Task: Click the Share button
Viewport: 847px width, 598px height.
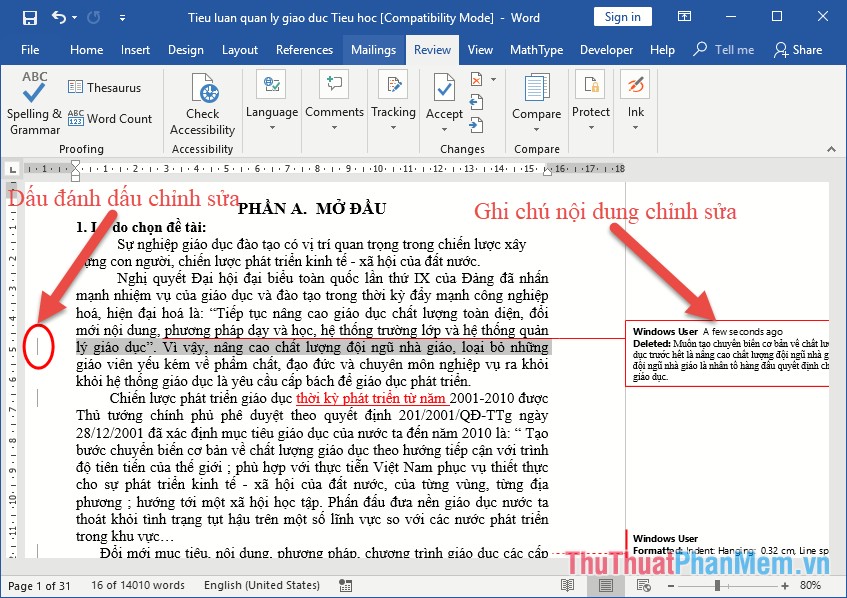Action: tap(798, 50)
